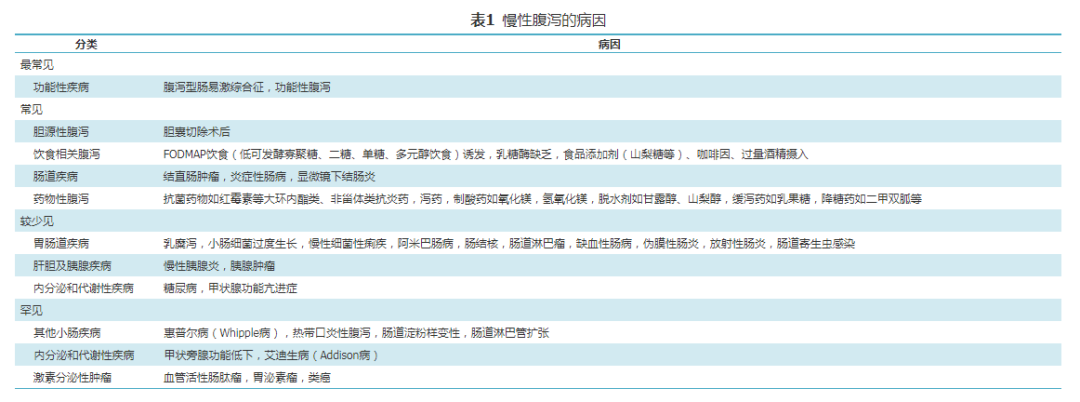Select the 饮食相关腹泻 category cell
Screen dimensions: 1080x402
click(x=66, y=154)
